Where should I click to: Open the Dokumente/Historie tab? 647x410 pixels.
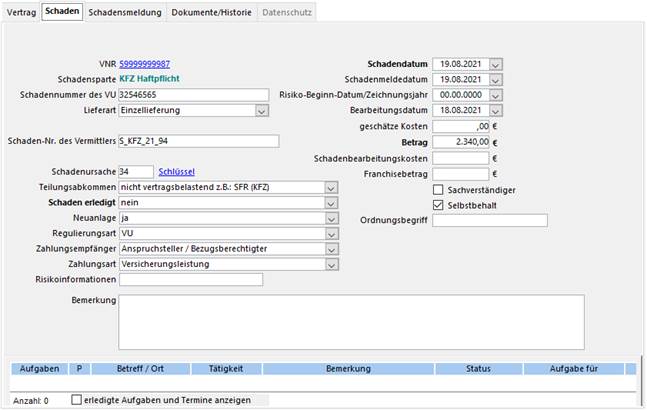(x=211, y=14)
